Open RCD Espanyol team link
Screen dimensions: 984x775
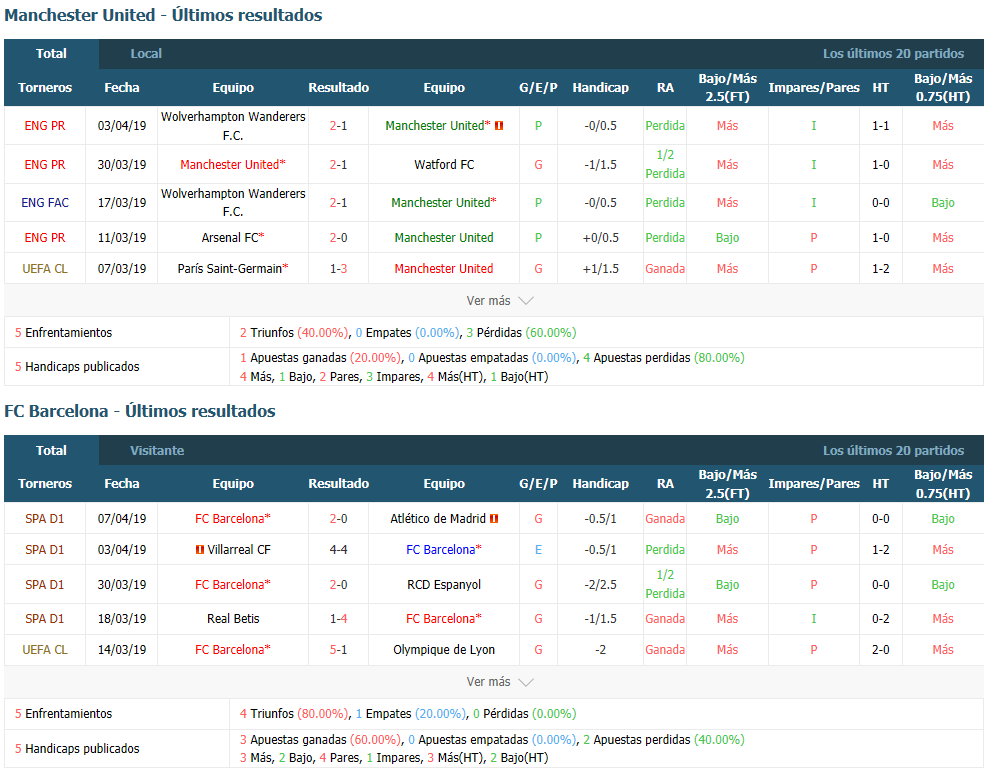(444, 585)
